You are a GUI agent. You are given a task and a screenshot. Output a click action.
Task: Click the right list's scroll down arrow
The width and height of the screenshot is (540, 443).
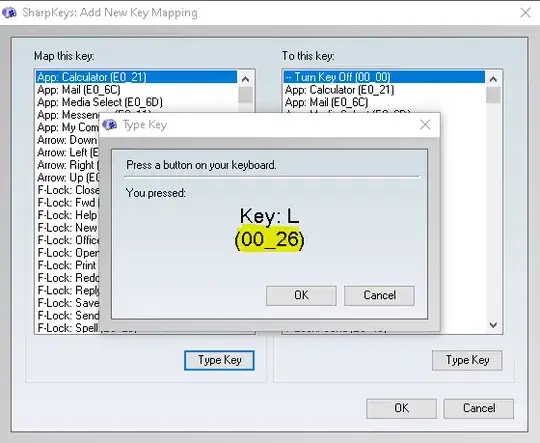(493, 325)
